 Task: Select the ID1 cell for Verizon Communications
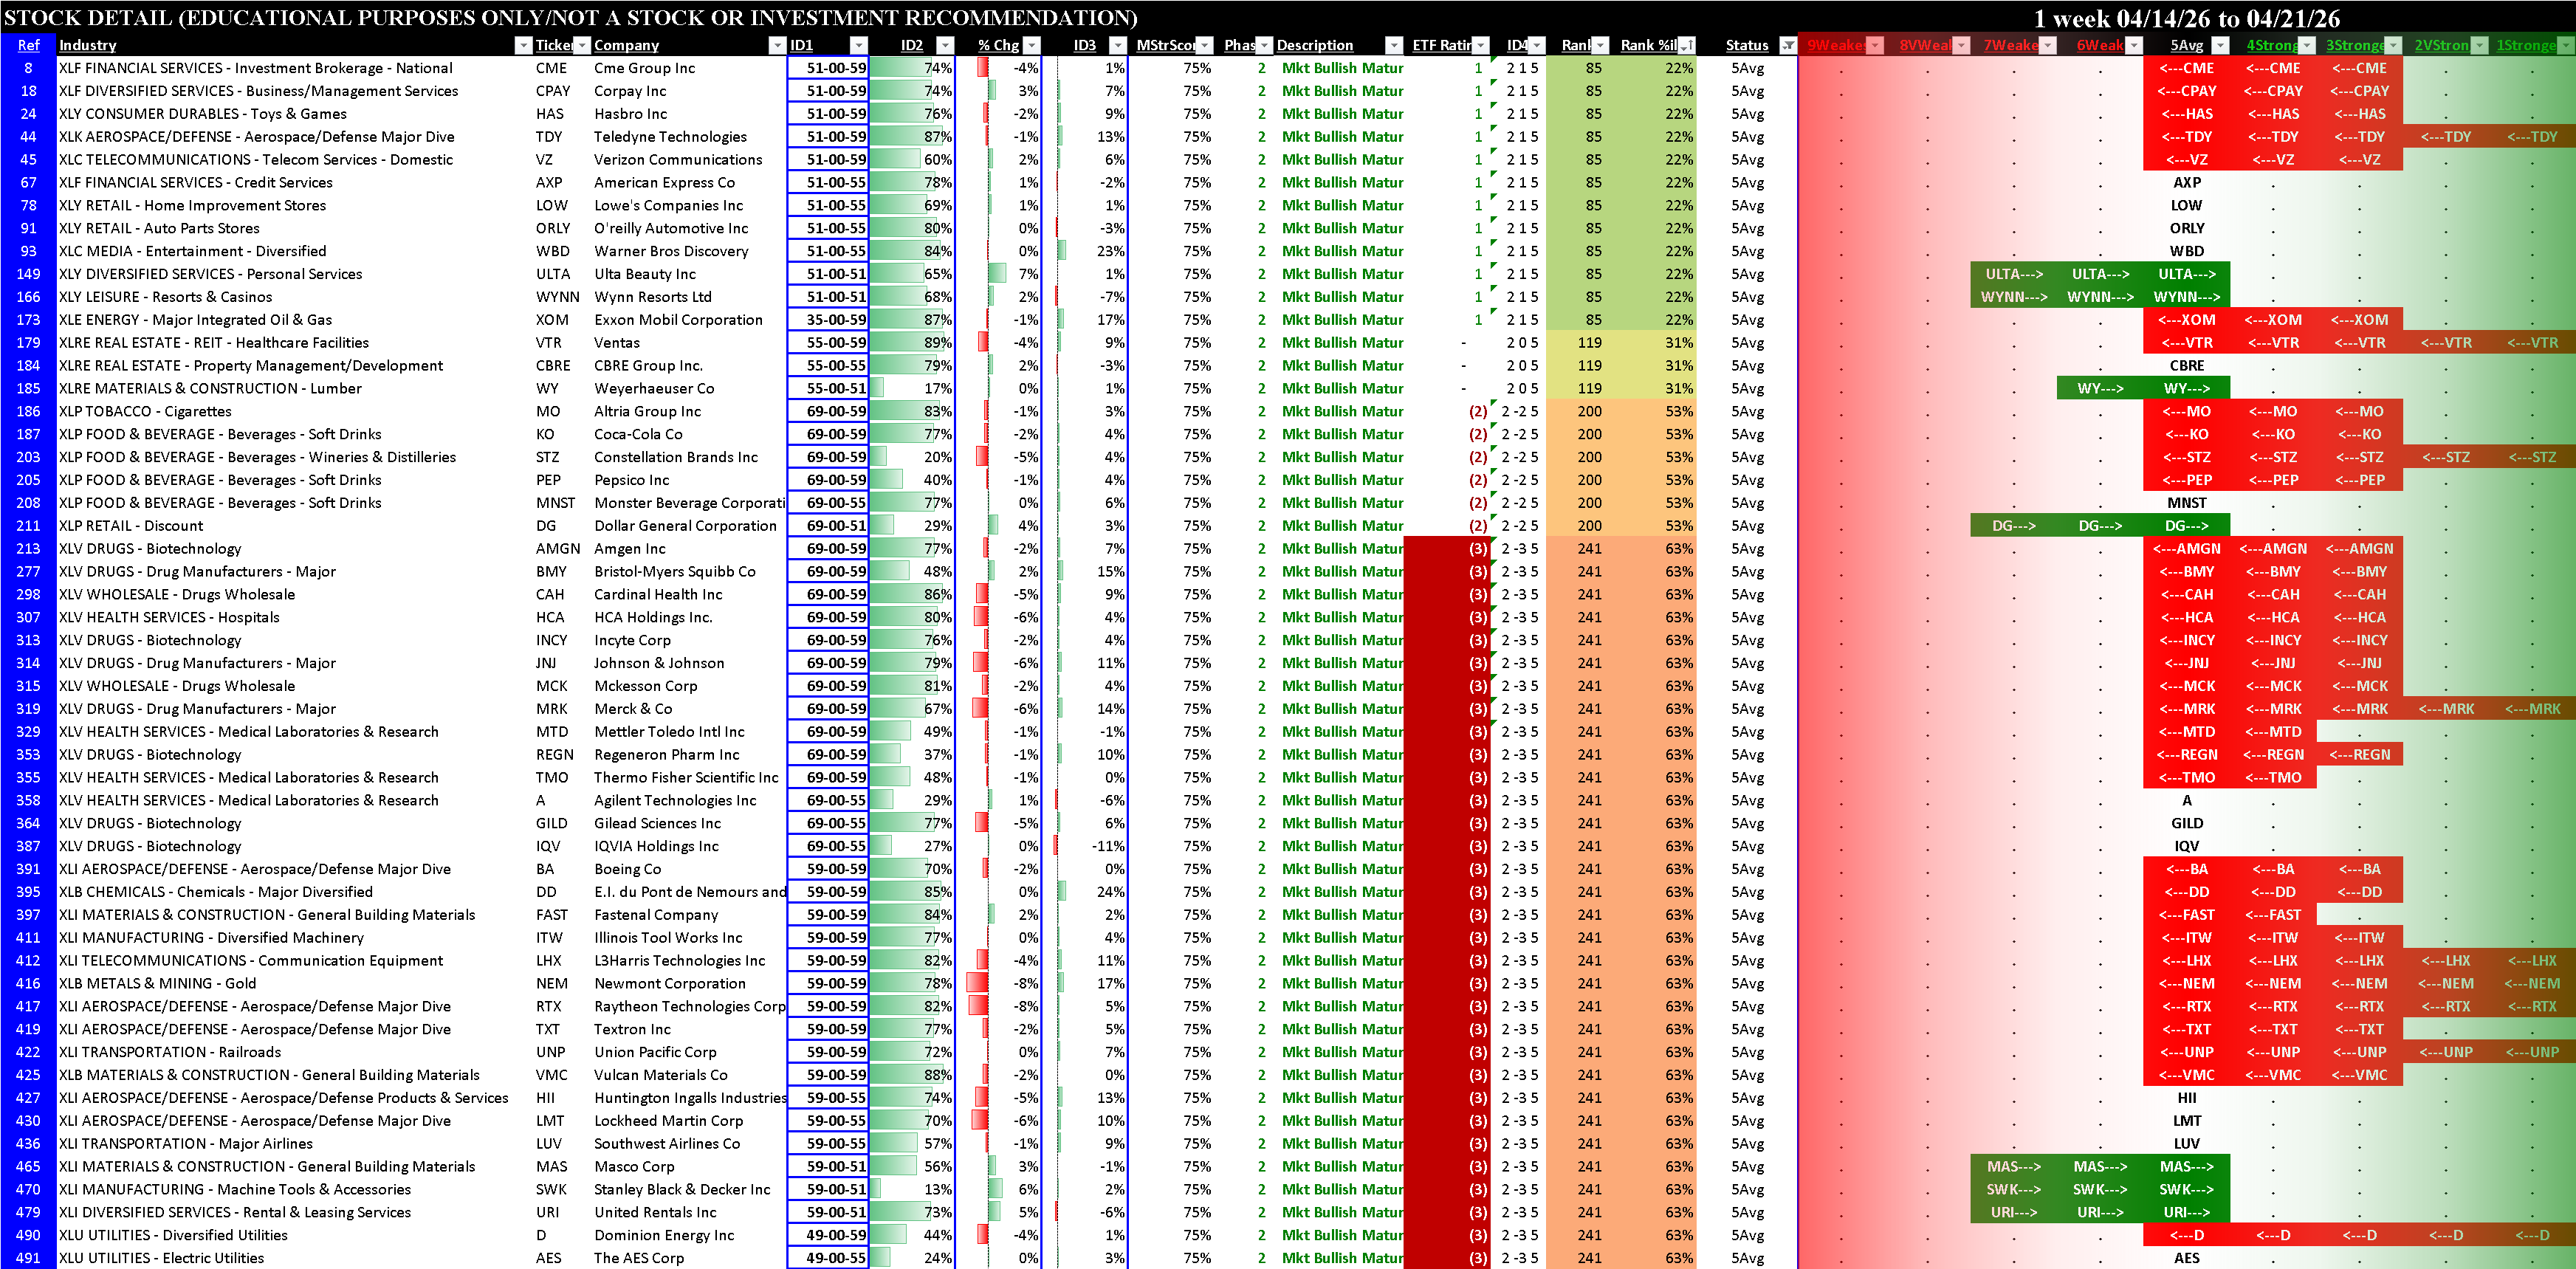point(828,160)
